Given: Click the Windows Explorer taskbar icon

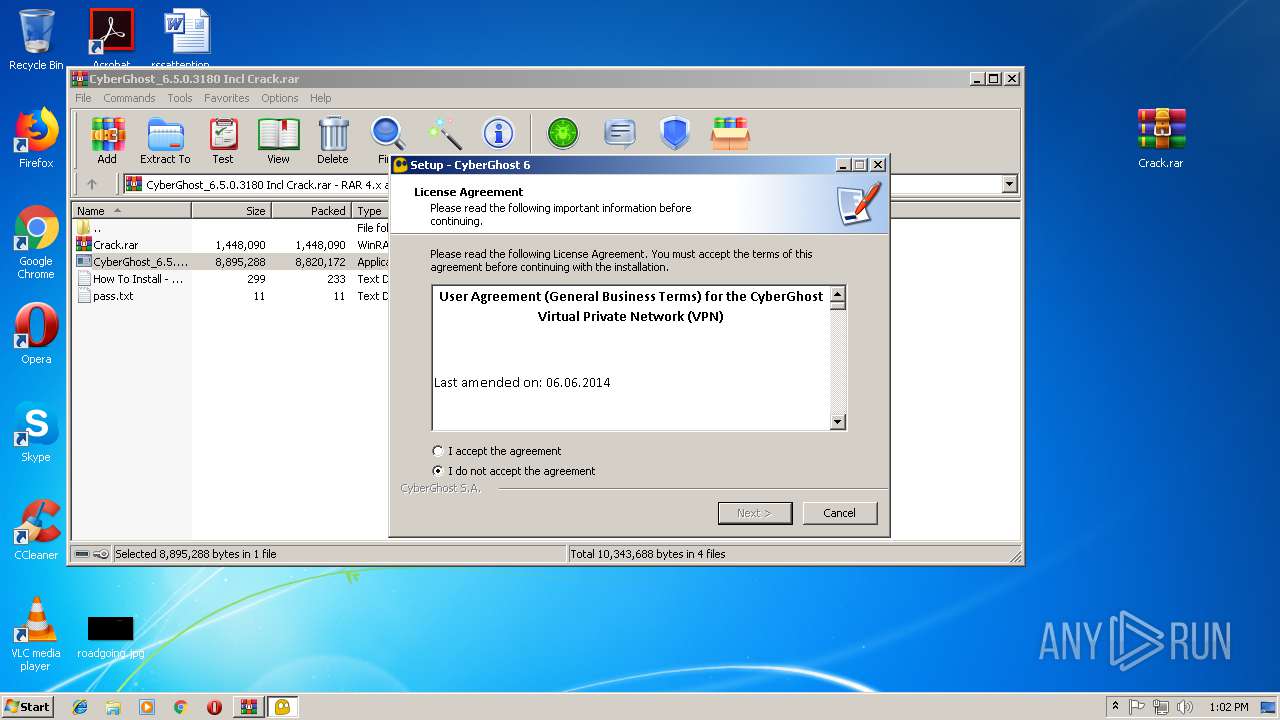Looking at the screenshot, I should tap(113, 707).
